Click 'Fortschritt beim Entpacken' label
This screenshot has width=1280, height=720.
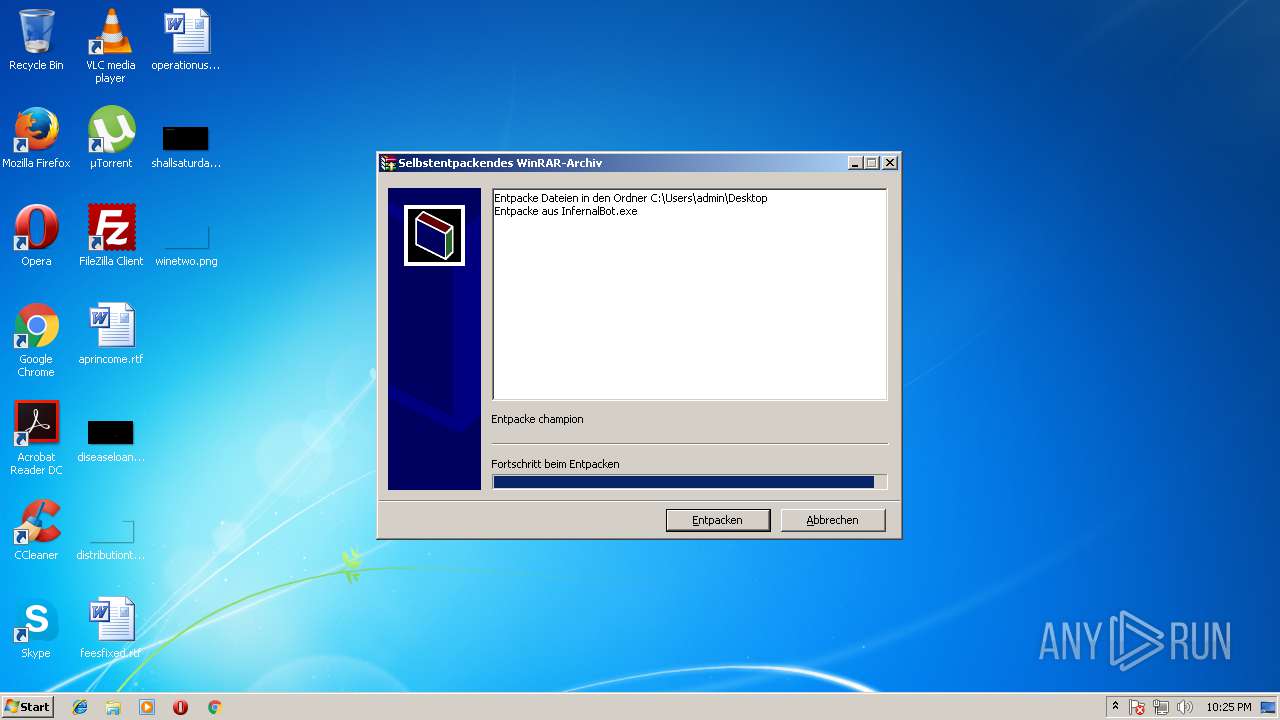(x=556, y=464)
